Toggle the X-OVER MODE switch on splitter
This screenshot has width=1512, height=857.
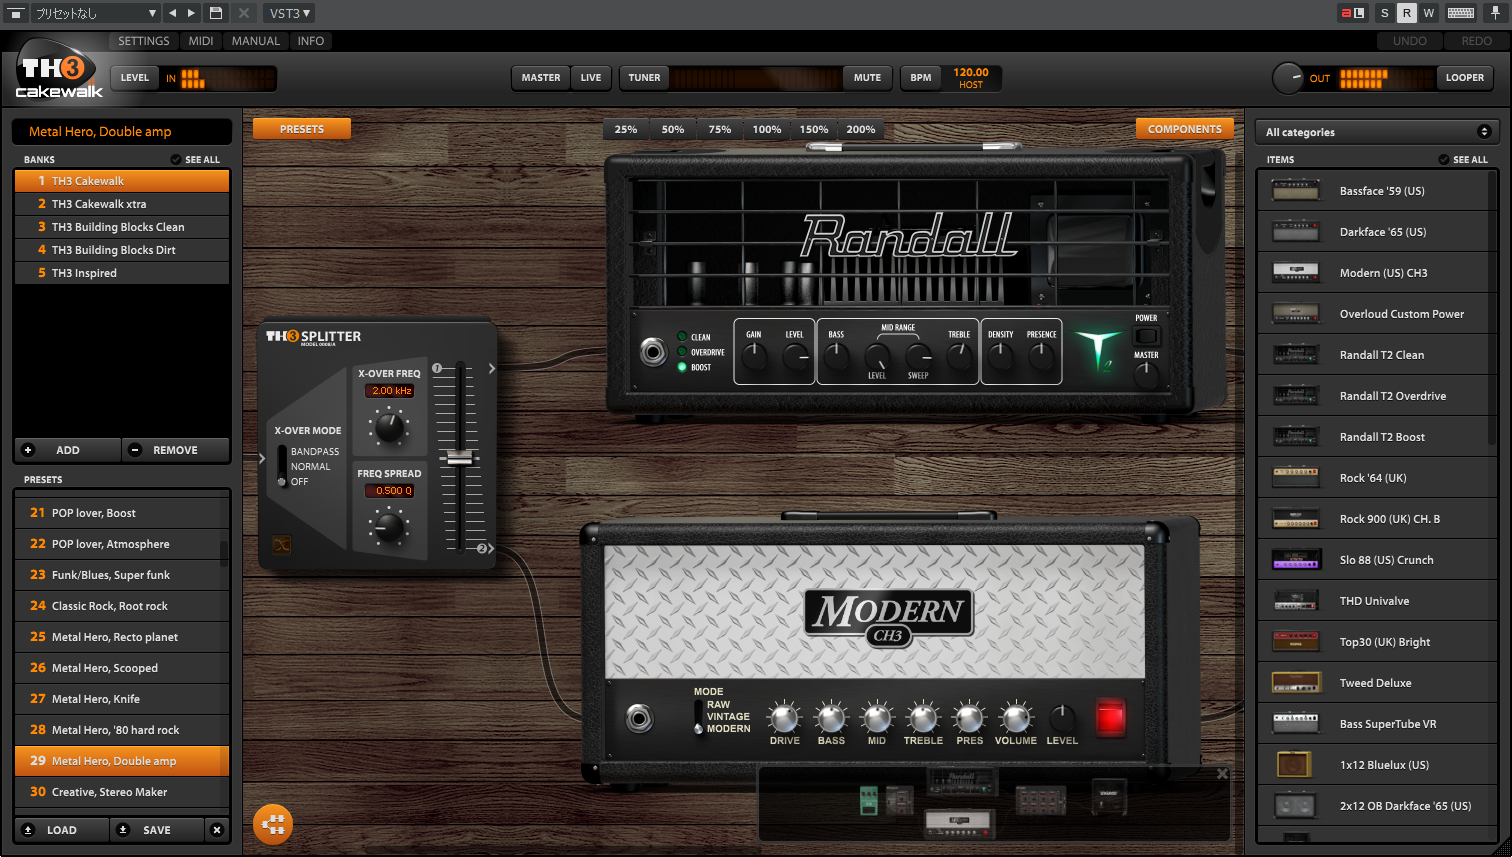281,466
